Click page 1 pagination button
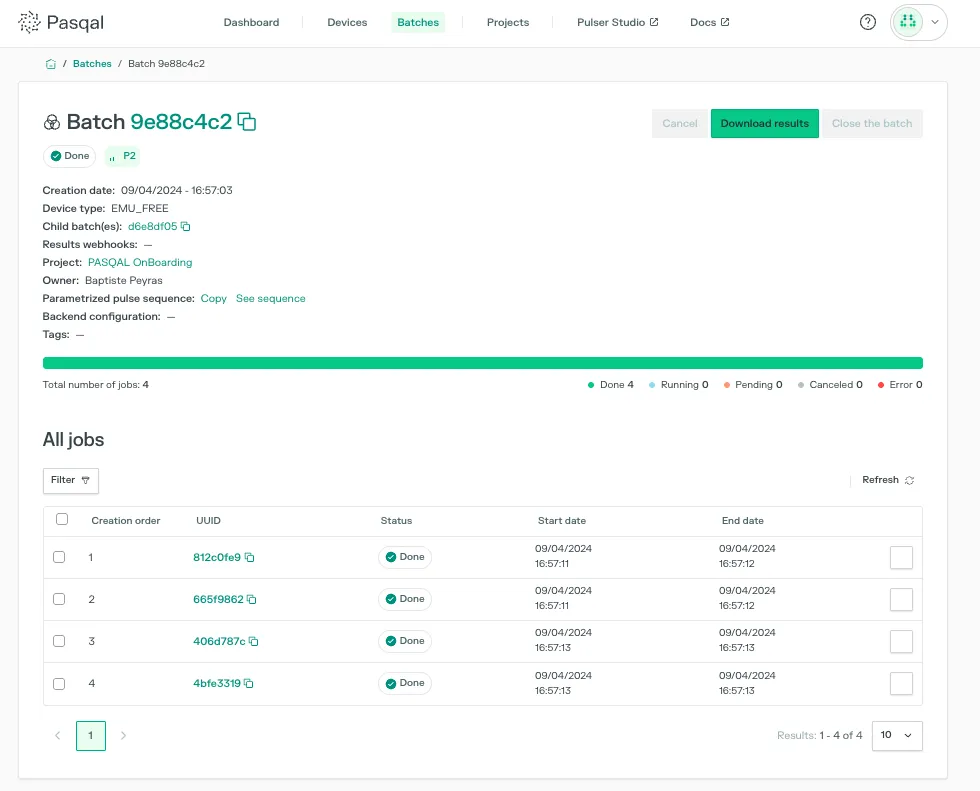 pyautogui.click(x=91, y=735)
